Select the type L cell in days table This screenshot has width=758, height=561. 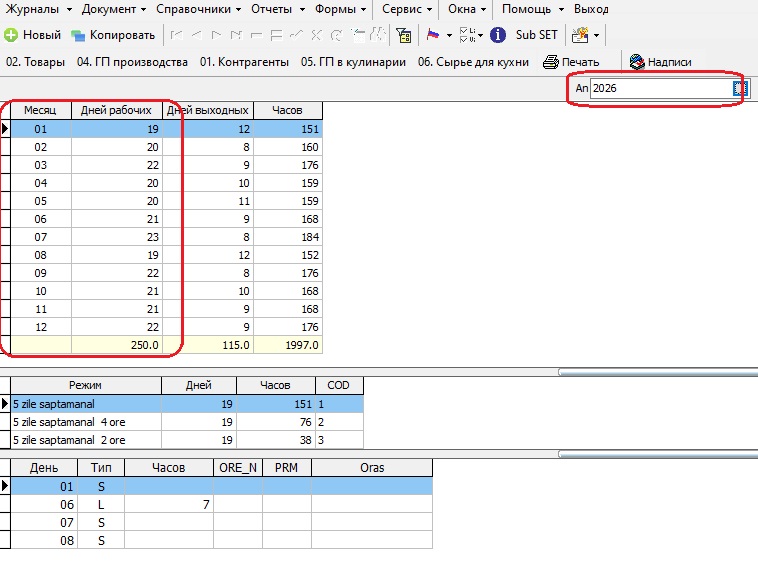click(x=101, y=504)
